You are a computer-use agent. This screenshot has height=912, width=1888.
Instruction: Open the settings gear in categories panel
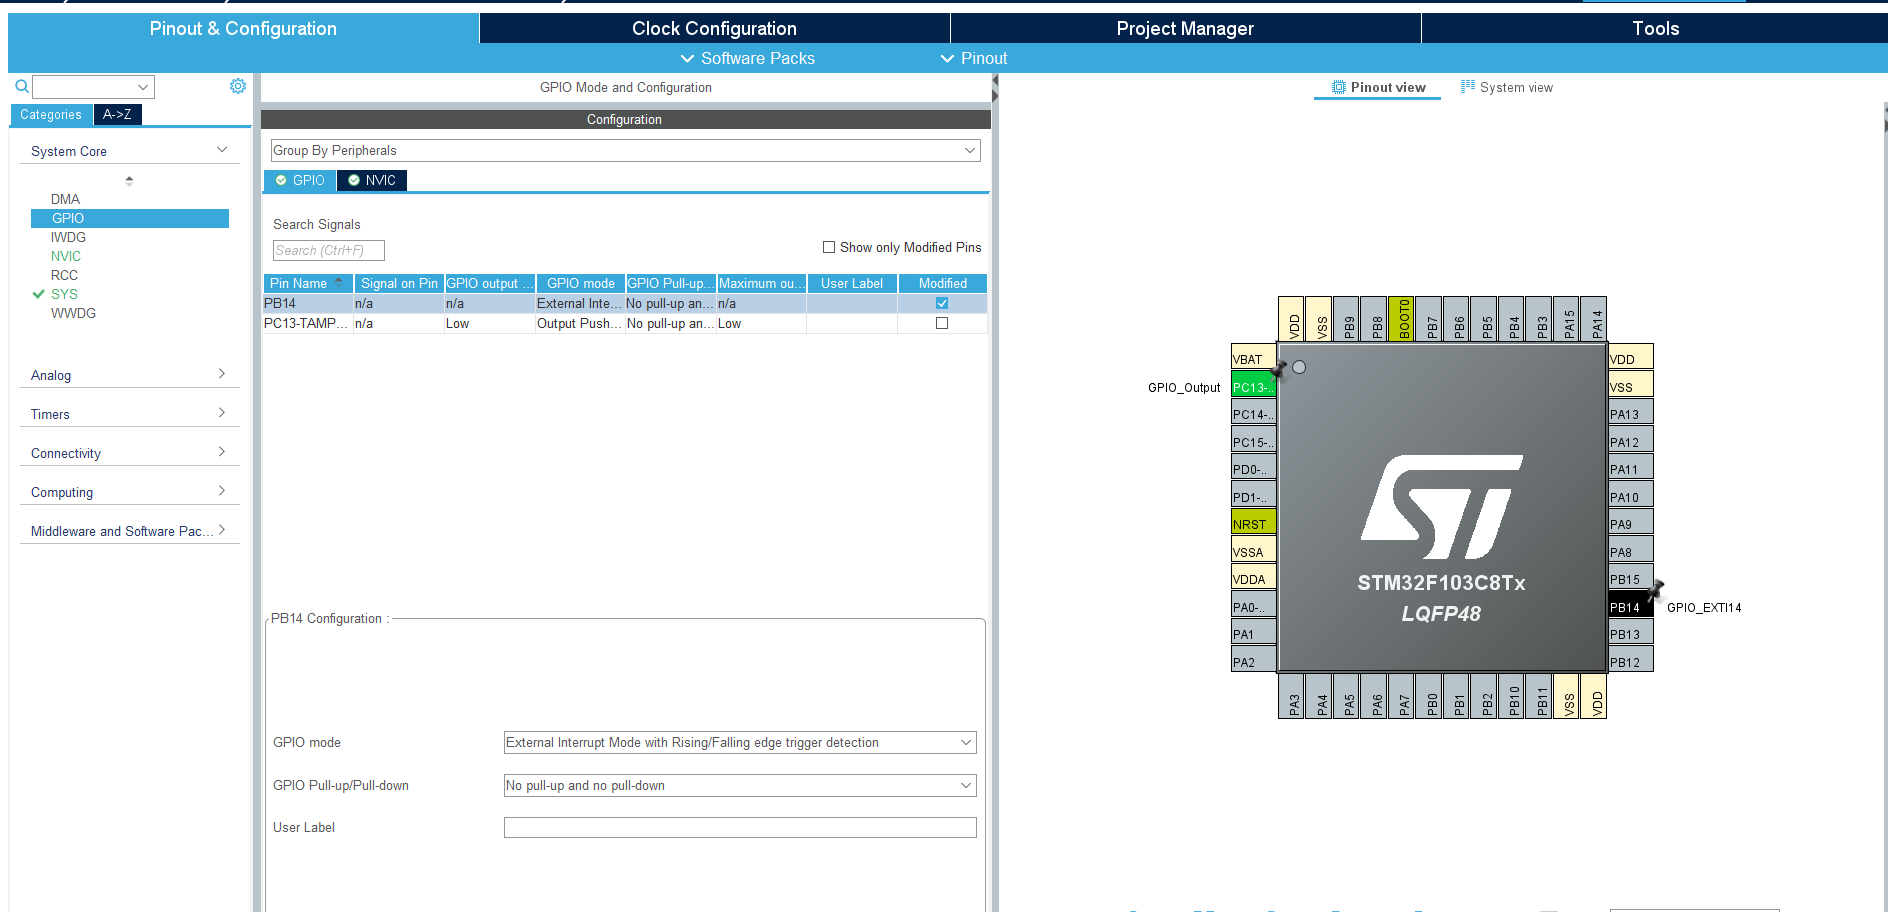point(238,86)
